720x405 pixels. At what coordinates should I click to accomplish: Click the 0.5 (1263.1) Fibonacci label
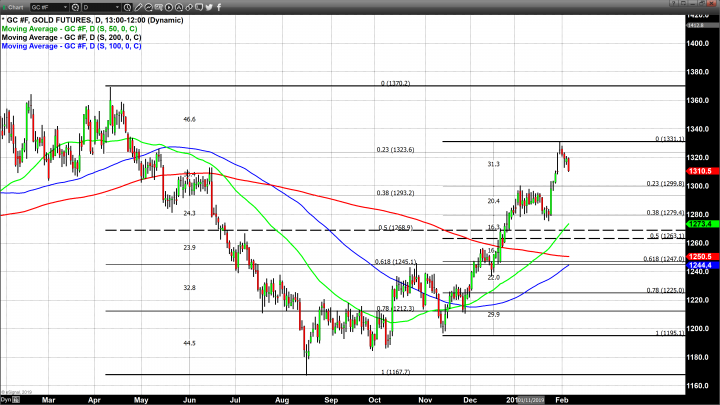click(x=667, y=236)
